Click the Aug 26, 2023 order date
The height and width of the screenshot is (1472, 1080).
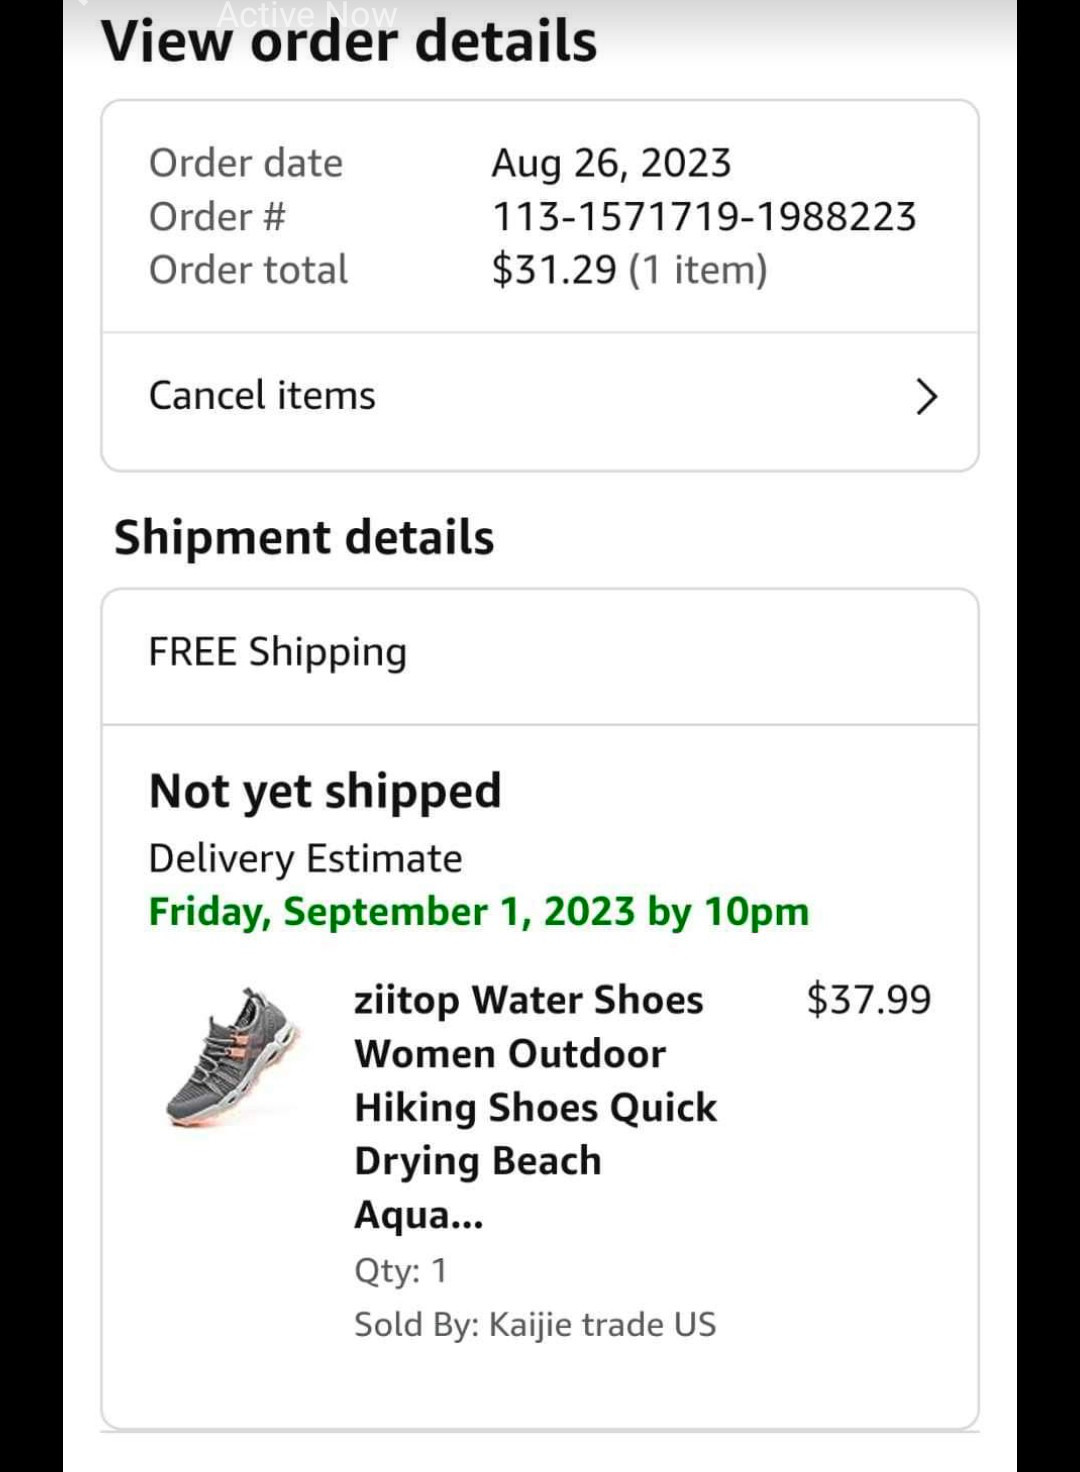611,163
